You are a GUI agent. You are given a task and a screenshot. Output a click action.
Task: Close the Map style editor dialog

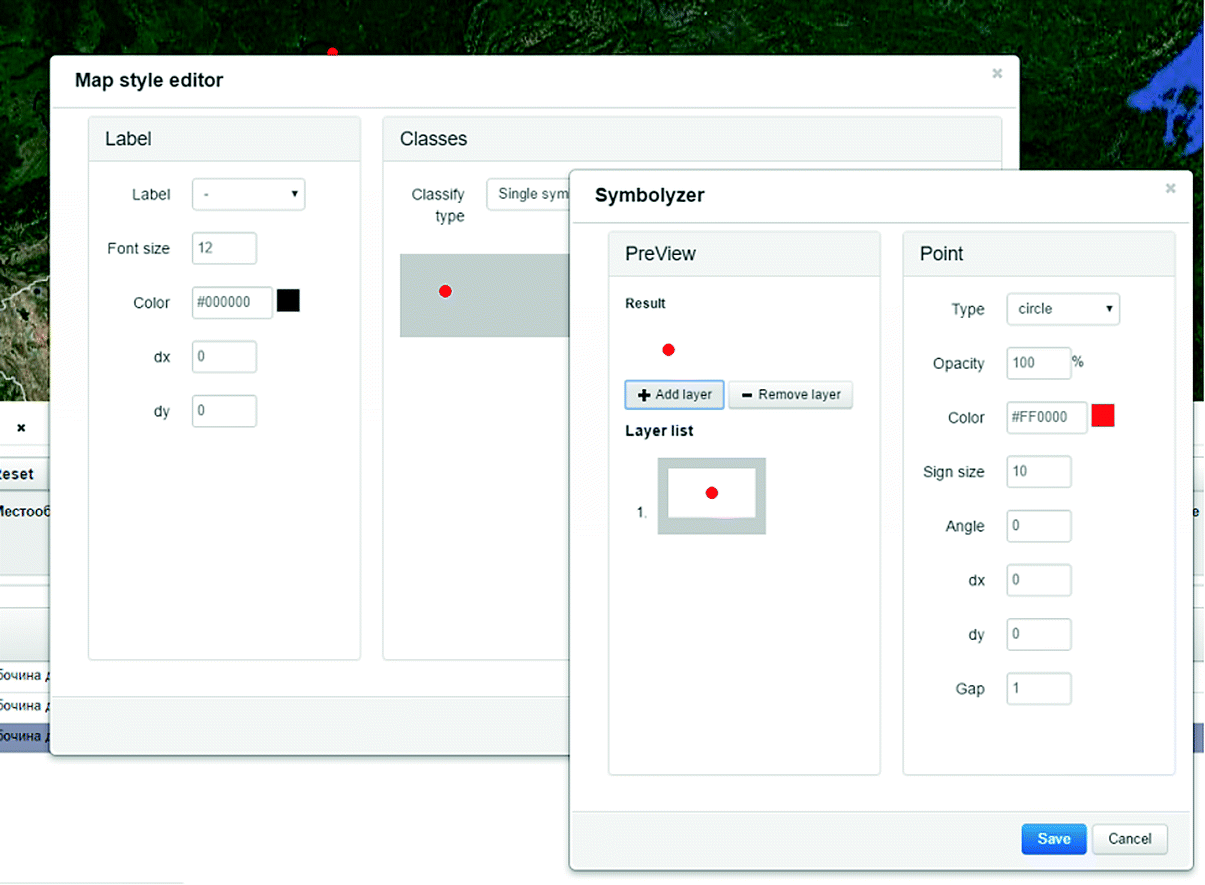point(996,73)
